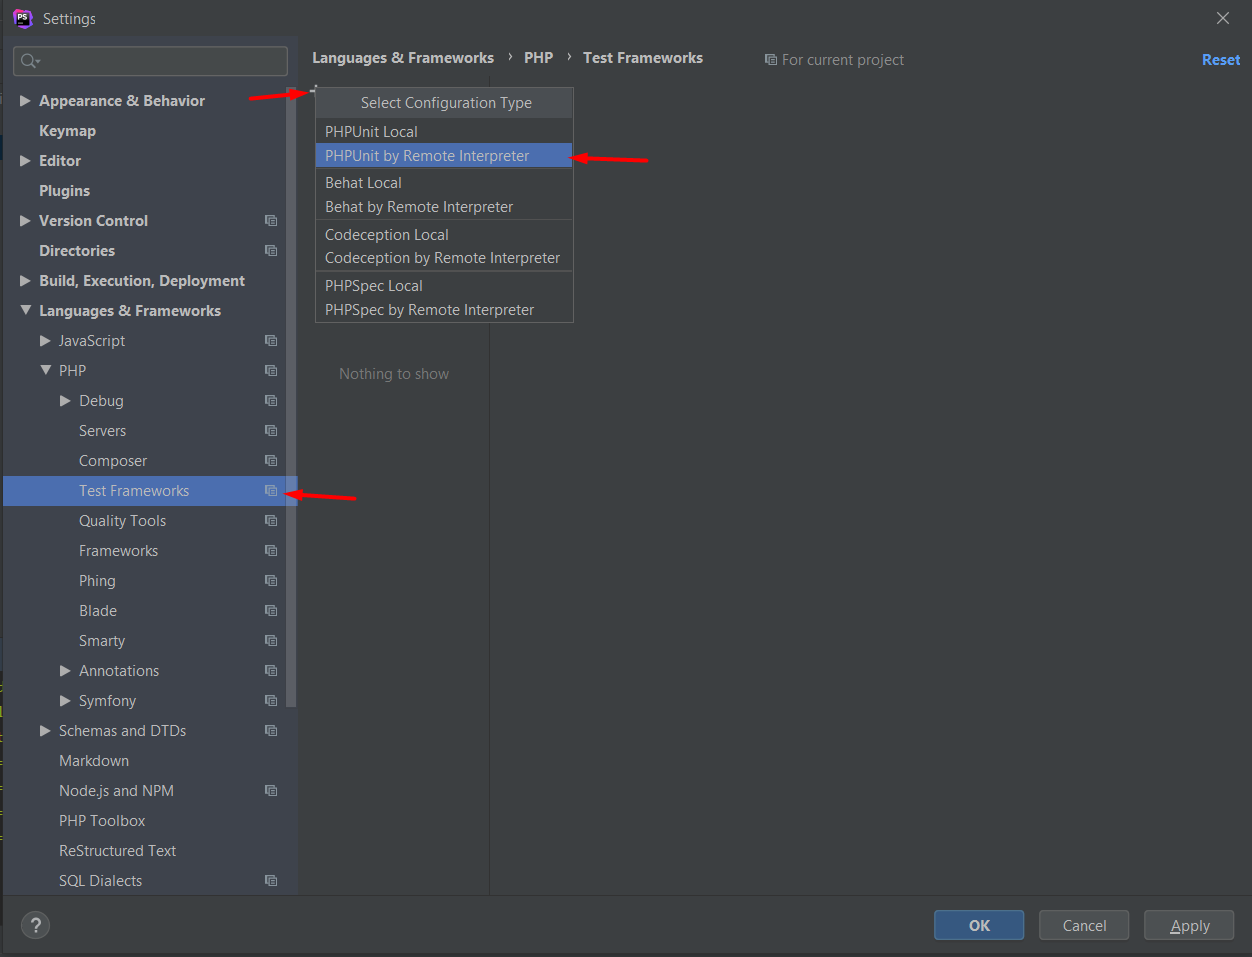Click project-level icon next to Phing

[x=271, y=580]
